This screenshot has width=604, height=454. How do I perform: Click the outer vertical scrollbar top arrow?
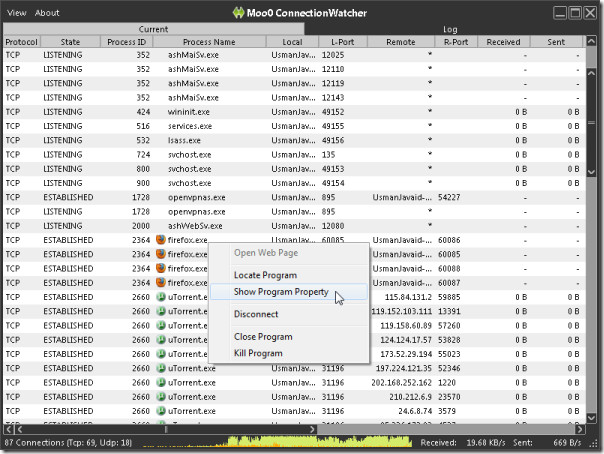tap(591, 40)
